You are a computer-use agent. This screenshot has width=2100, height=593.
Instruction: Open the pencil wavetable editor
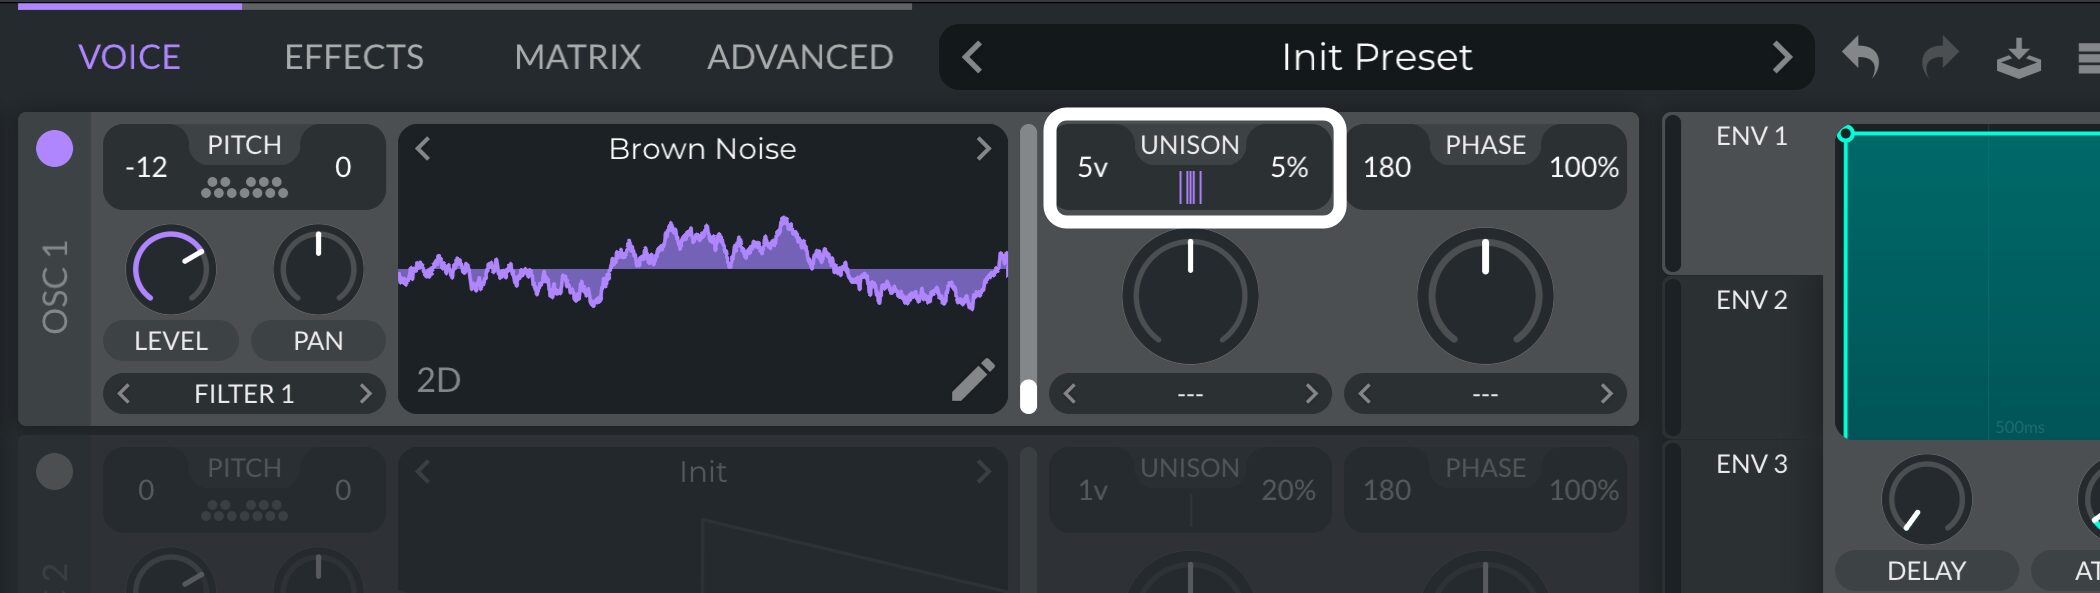pyautogui.click(x=972, y=380)
